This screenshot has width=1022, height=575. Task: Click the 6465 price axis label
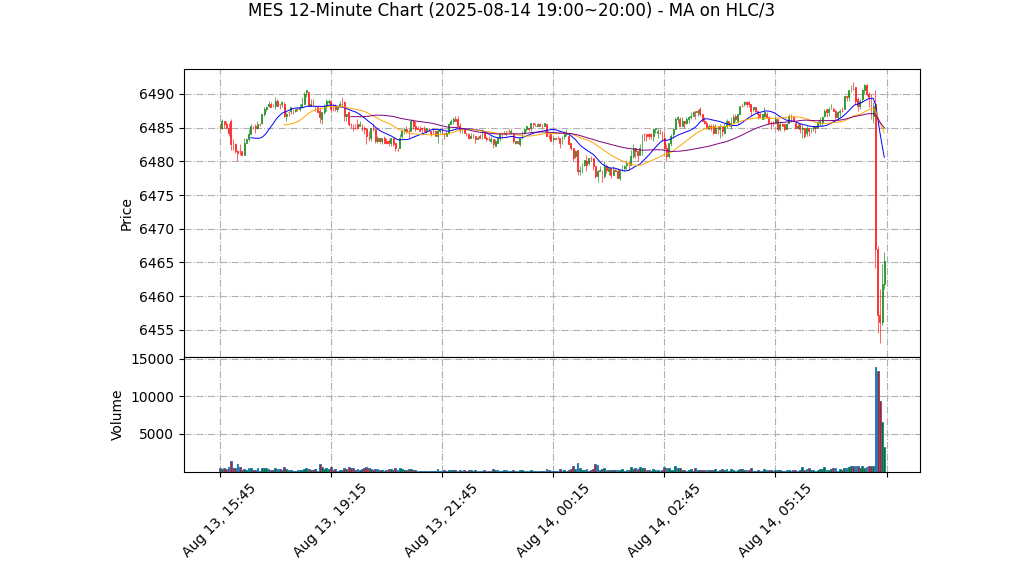(156, 263)
